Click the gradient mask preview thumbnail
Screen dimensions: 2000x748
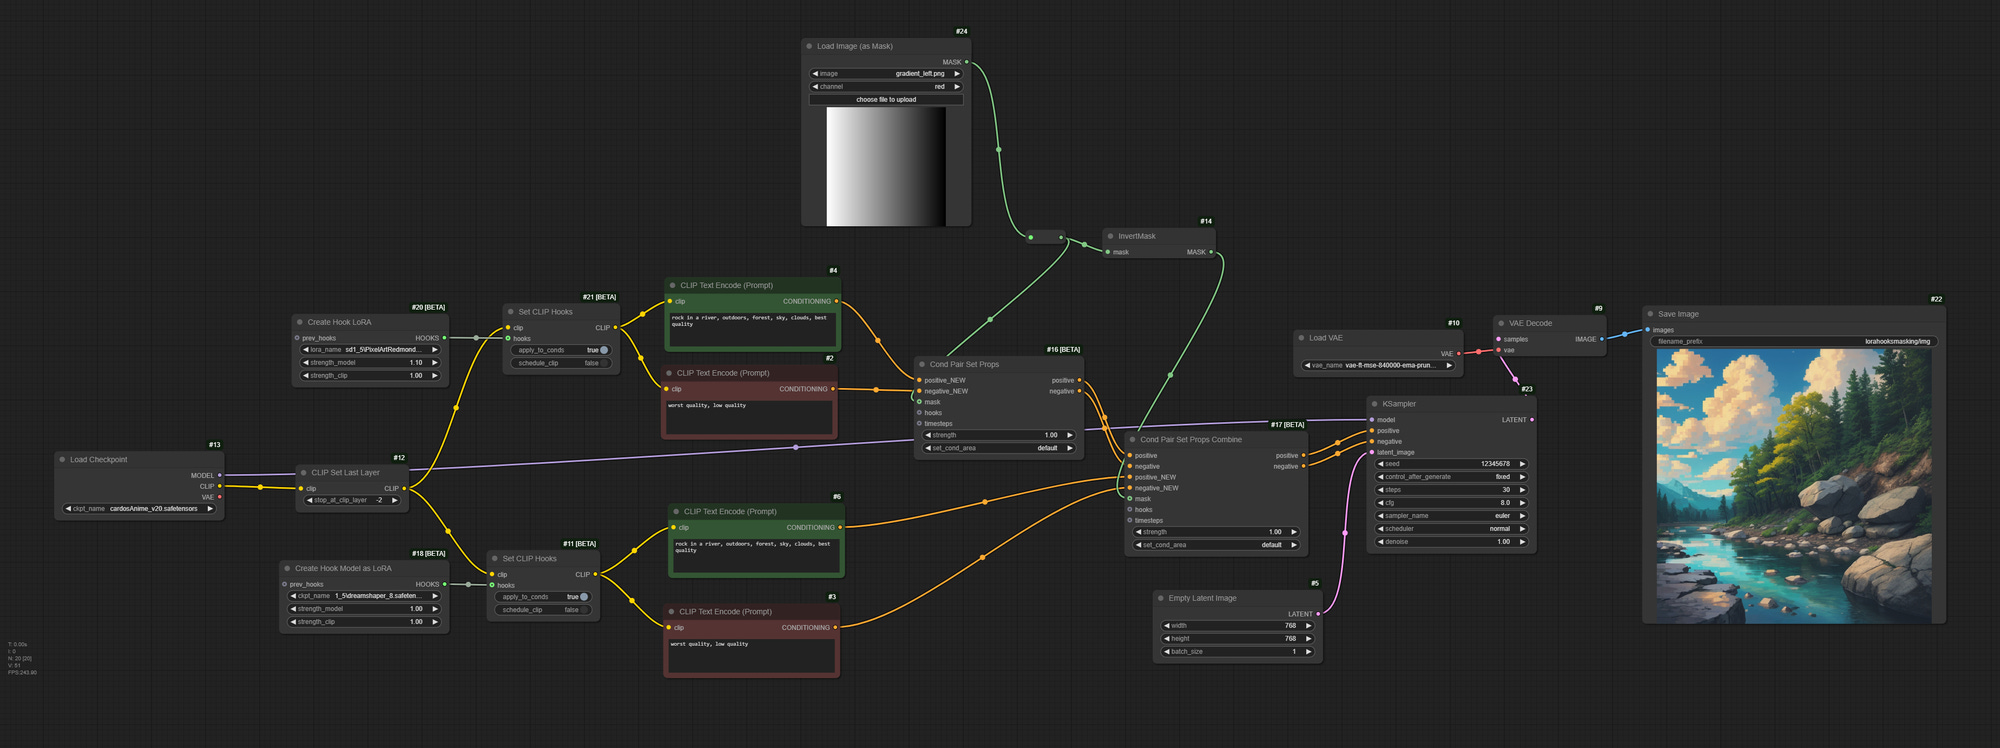[886, 166]
